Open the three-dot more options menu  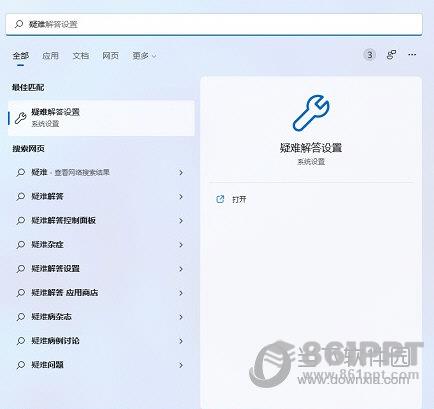(412, 54)
